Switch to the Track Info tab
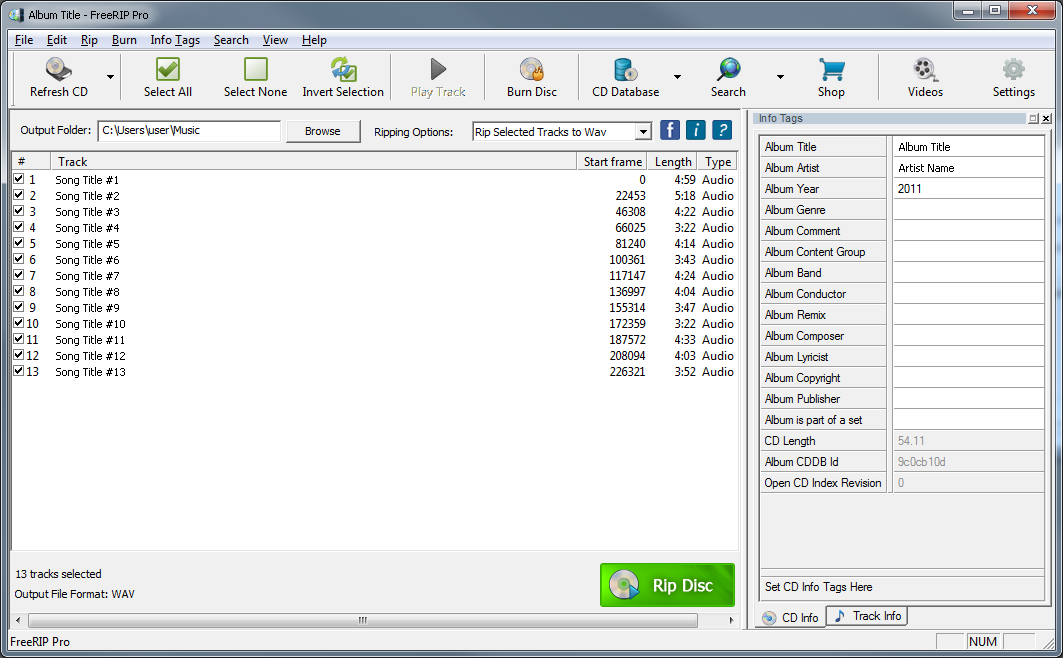The image size is (1063, 658). coord(867,616)
